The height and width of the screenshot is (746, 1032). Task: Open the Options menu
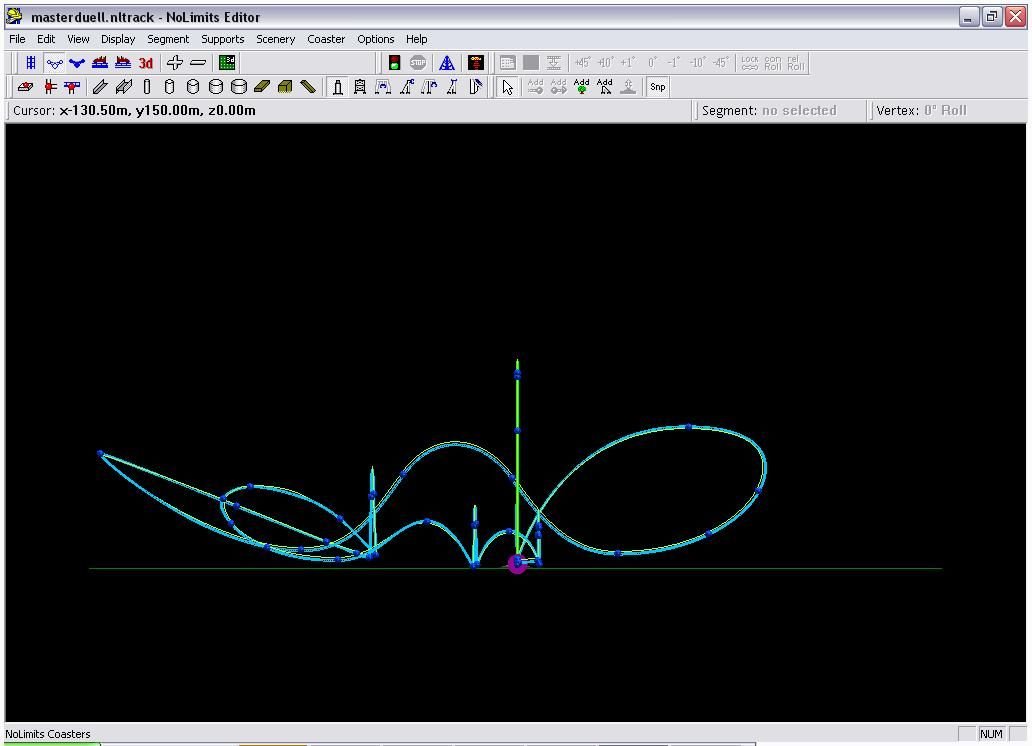(x=376, y=39)
